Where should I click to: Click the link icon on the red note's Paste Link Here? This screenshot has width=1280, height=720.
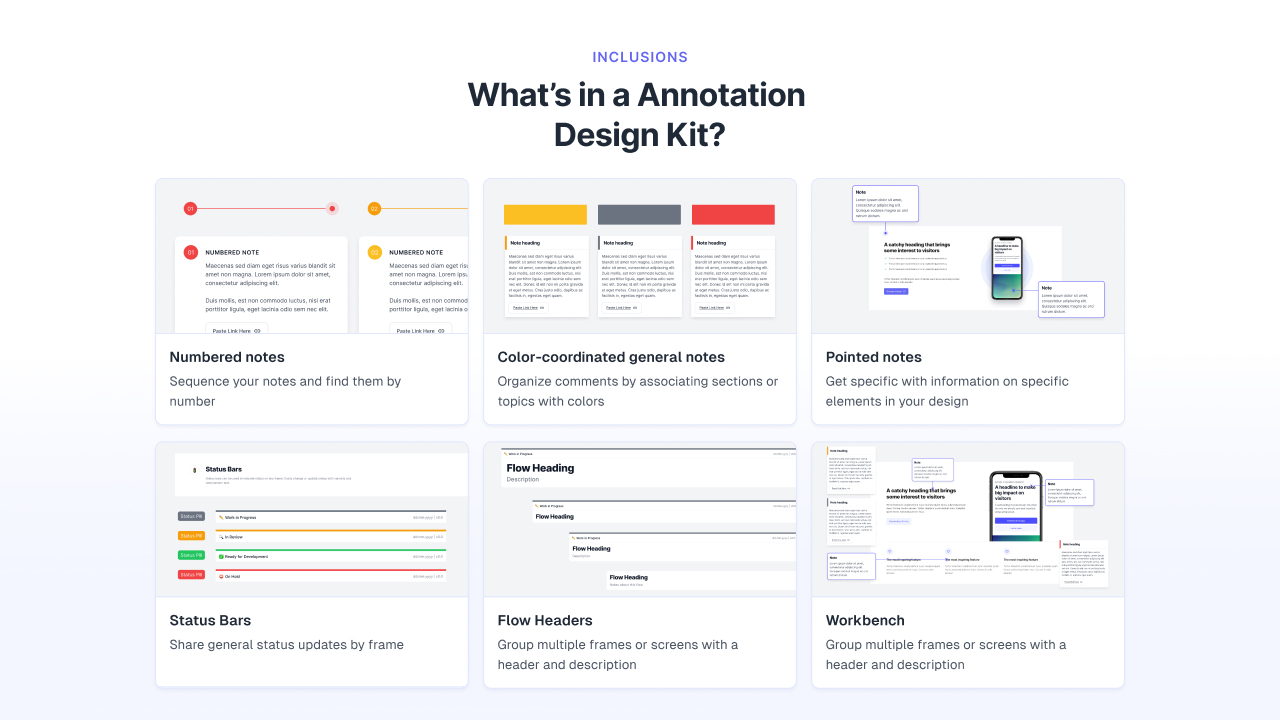[727, 308]
